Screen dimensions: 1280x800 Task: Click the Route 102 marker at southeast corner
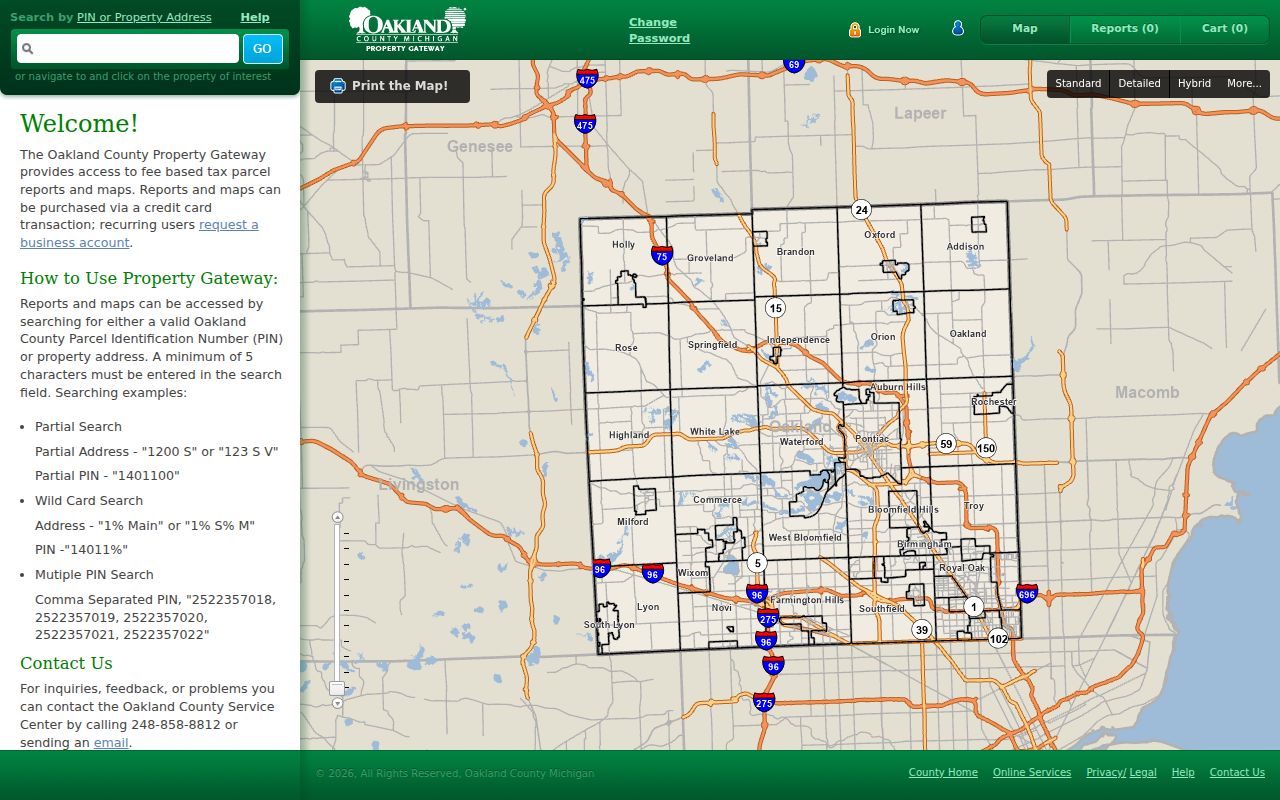click(x=998, y=638)
